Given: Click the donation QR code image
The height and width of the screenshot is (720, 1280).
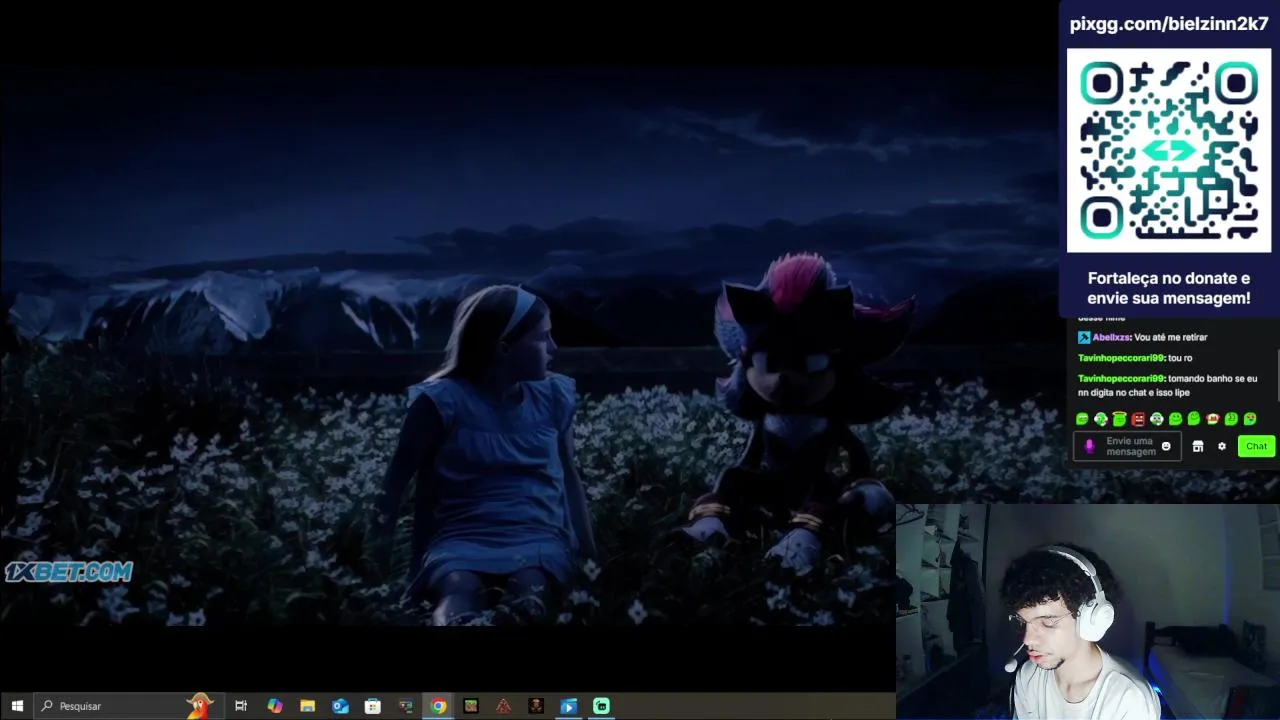Looking at the screenshot, I should tap(1169, 150).
